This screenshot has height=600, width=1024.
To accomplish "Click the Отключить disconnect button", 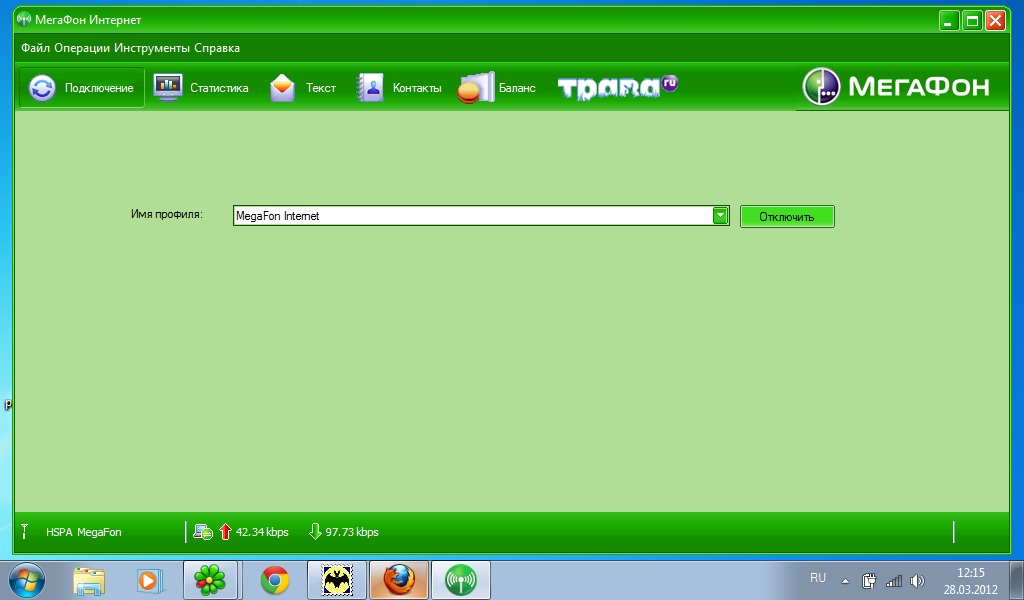I will (787, 217).
